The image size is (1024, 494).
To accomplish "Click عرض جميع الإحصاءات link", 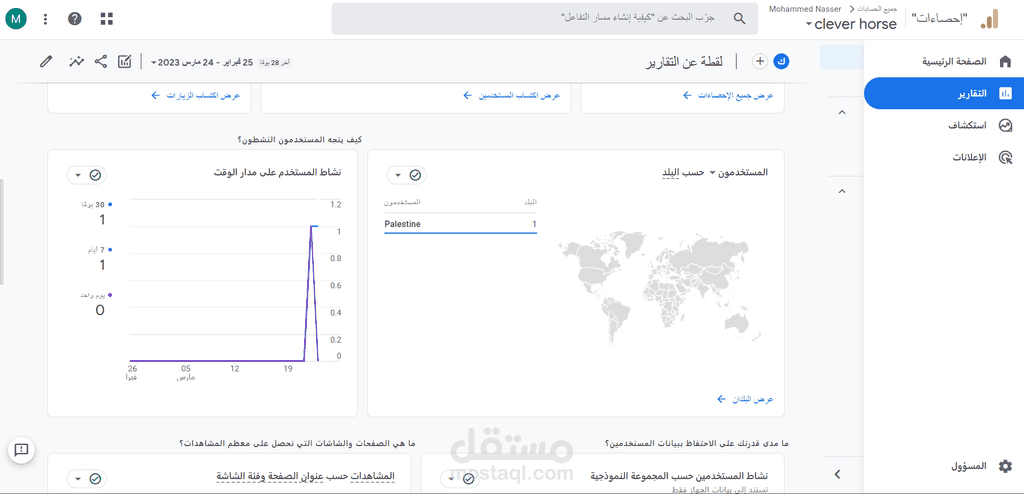I will (728, 95).
